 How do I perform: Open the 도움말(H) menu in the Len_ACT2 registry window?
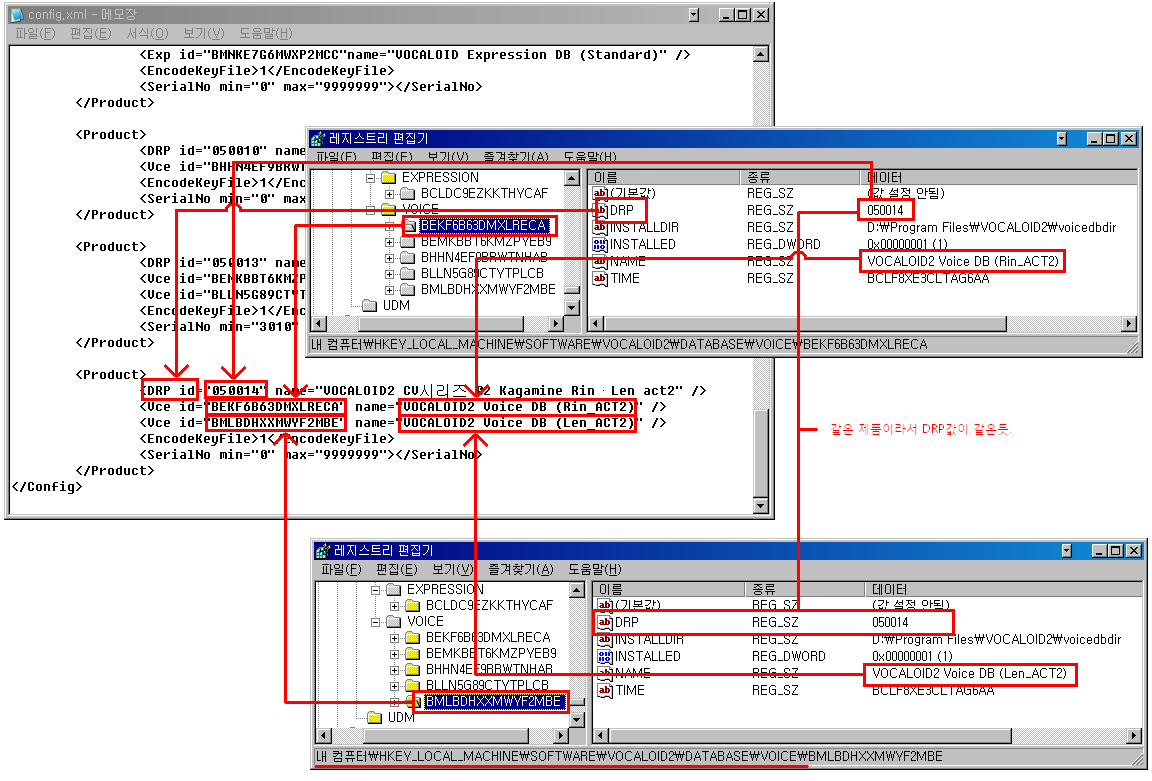coord(595,569)
